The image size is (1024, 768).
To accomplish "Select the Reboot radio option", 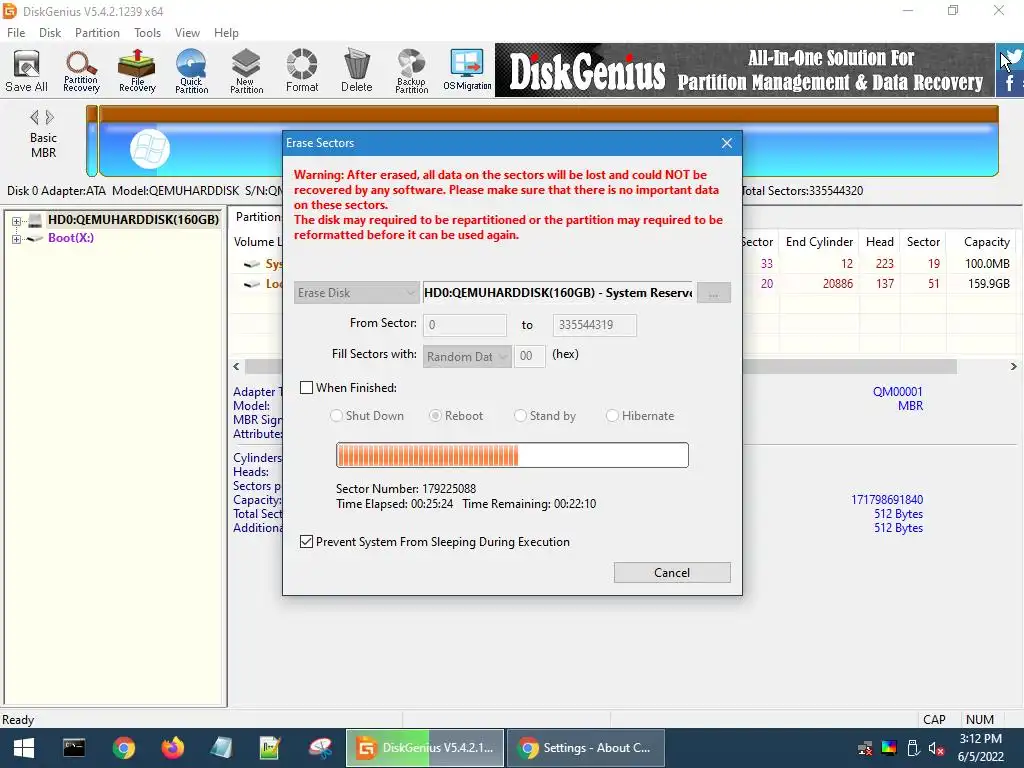I will point(435,416).
